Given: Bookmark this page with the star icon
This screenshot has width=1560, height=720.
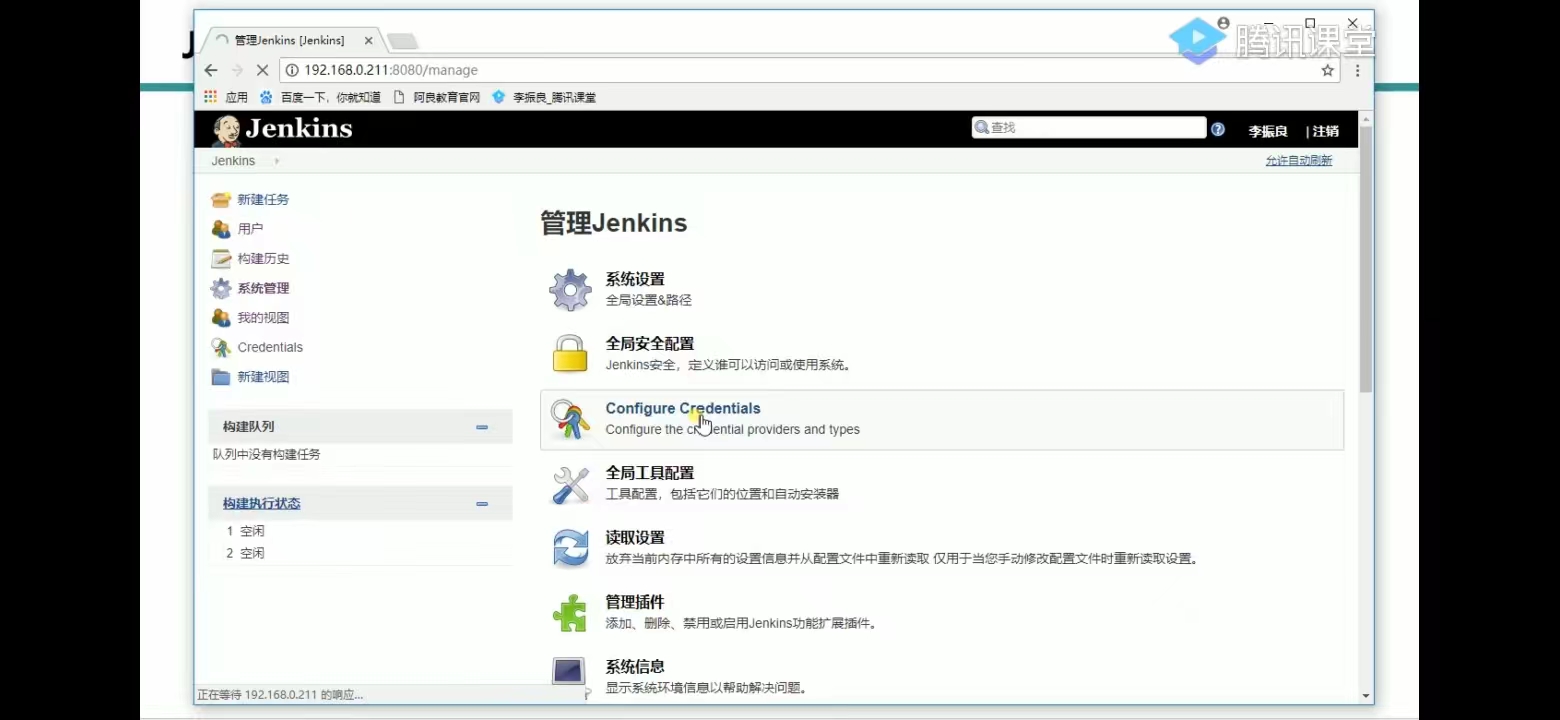Looking at the screenshot, I should pyautogui.click(x=1328, y=70).
